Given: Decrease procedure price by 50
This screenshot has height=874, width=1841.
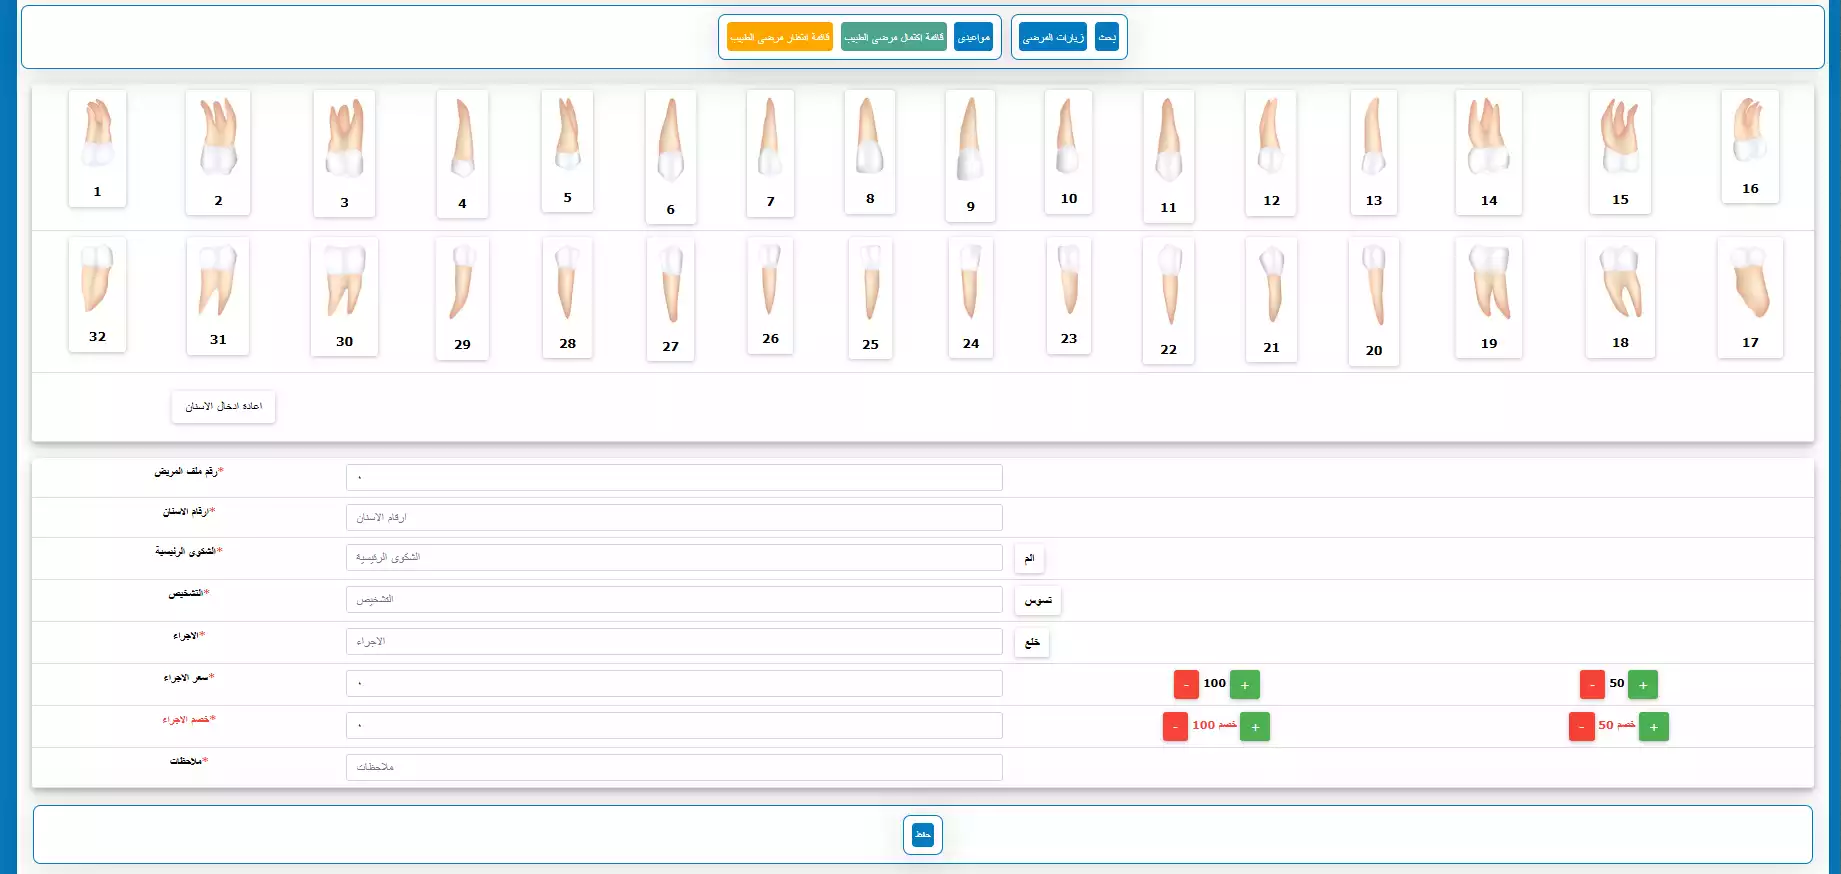Looking at the screenshot, I should 1592,685.
